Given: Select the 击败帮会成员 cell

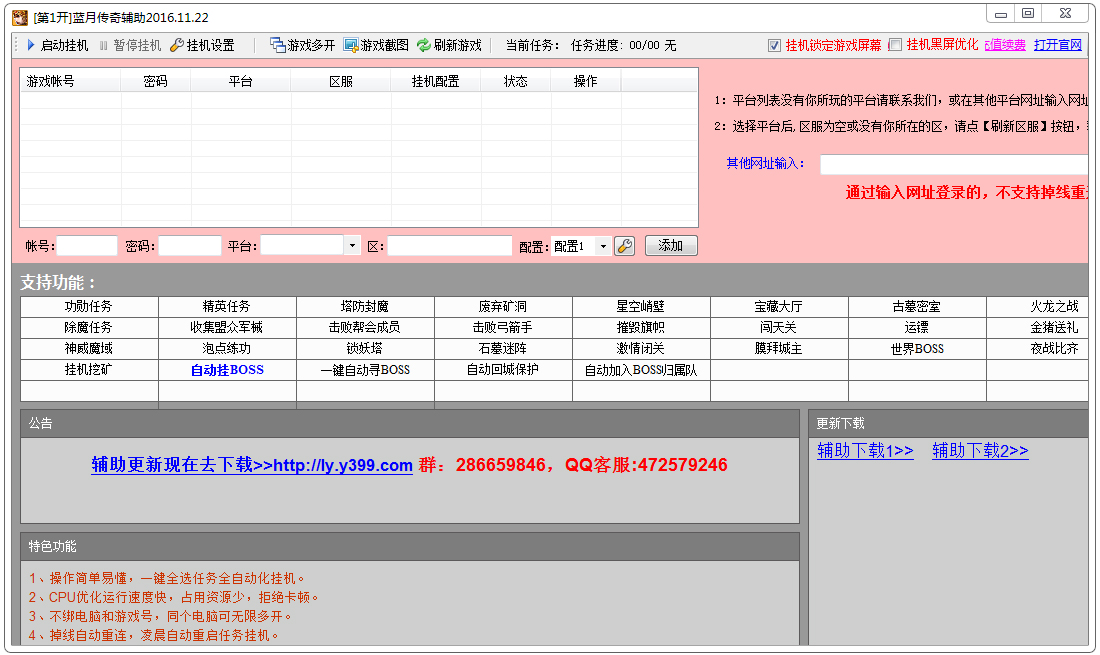Looking at the screenshot, I should [365, 328].
